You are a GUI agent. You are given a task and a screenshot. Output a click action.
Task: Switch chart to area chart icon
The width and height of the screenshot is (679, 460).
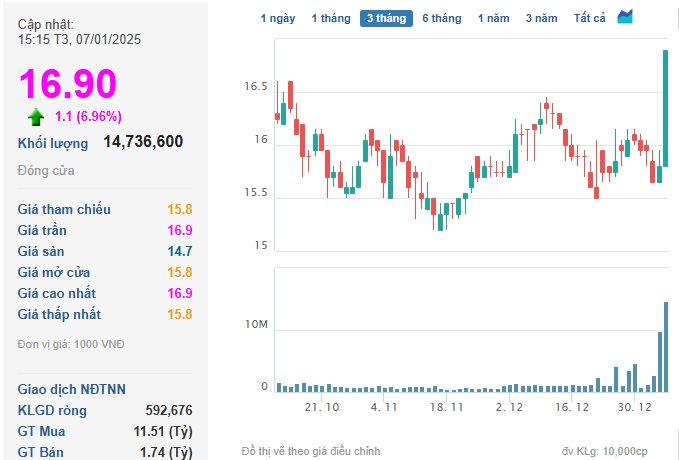[625, 17]
